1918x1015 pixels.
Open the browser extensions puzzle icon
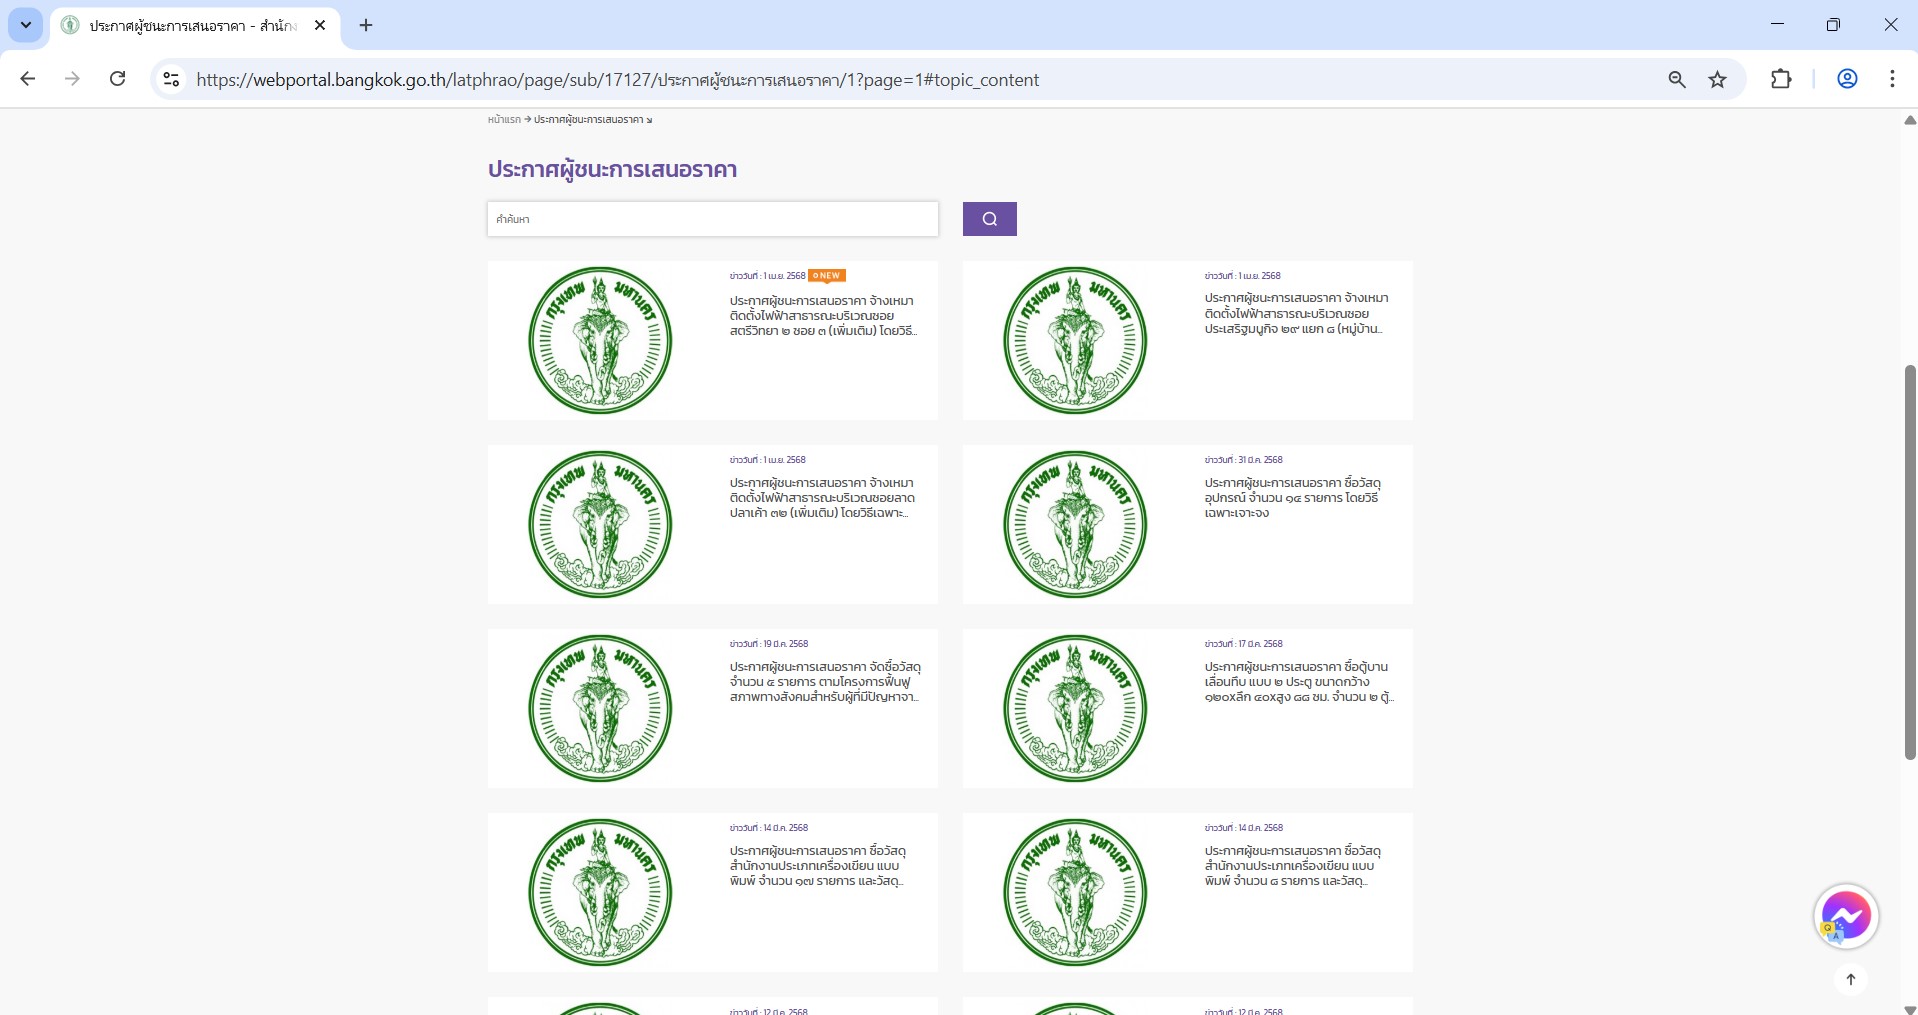pos(1781,79)
